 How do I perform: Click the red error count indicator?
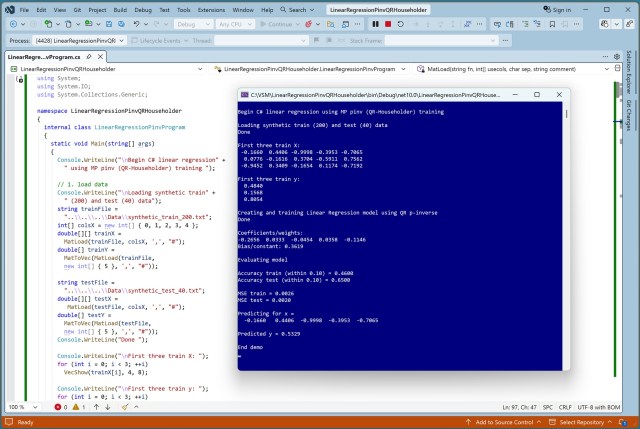[61, 407]
